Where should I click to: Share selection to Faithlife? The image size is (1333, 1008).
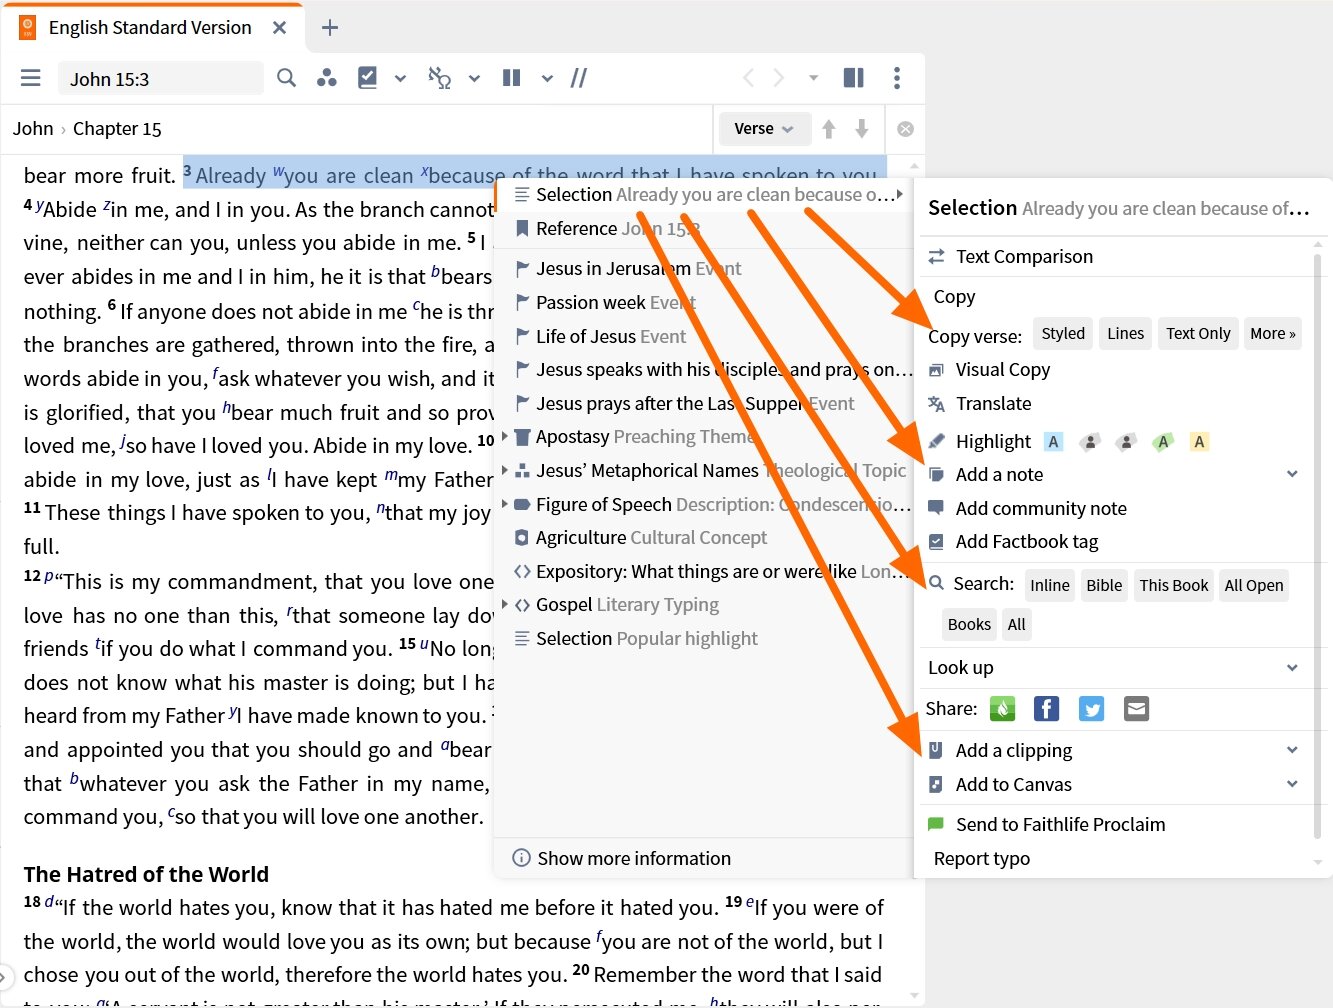1002,709
